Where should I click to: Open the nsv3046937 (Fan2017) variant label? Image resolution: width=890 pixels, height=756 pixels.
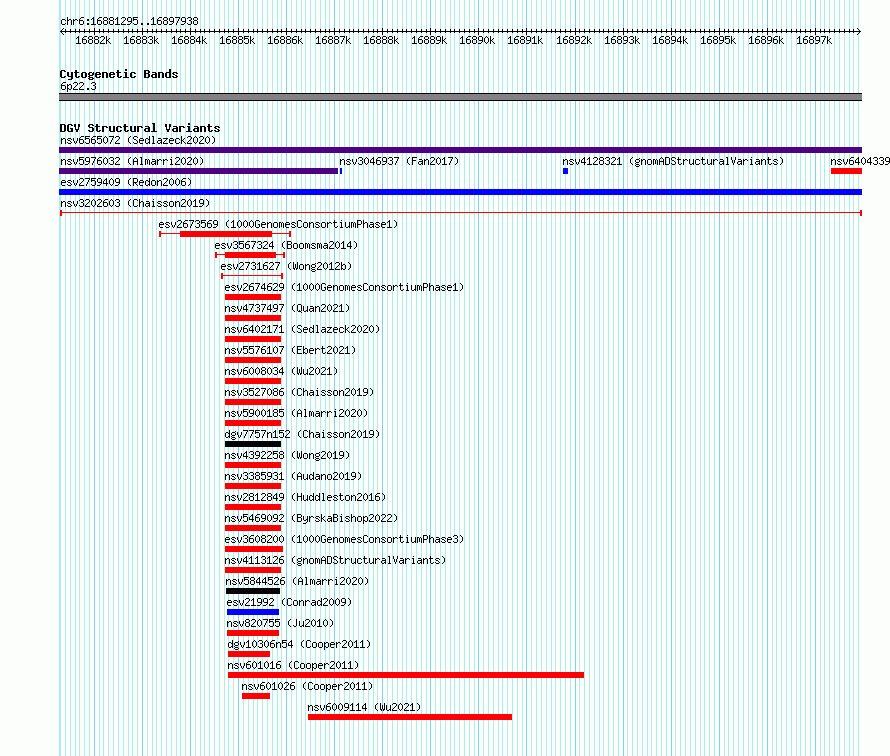(399, 161)
